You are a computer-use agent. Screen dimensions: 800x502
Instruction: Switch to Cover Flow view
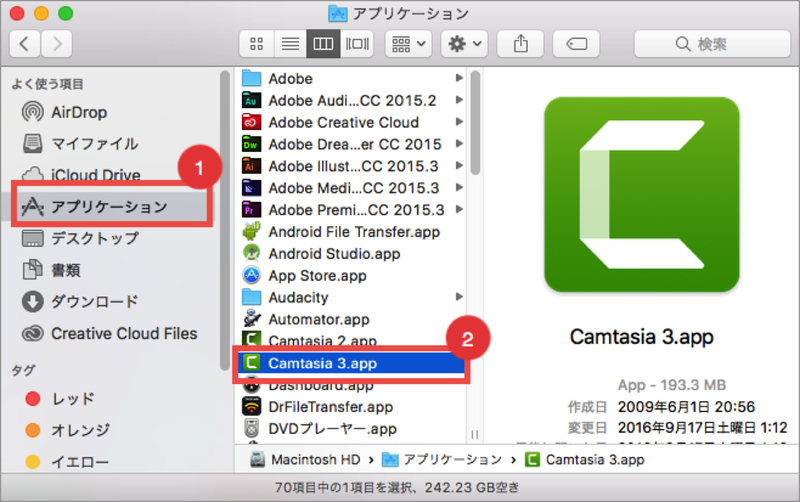(x=357, y=44)
